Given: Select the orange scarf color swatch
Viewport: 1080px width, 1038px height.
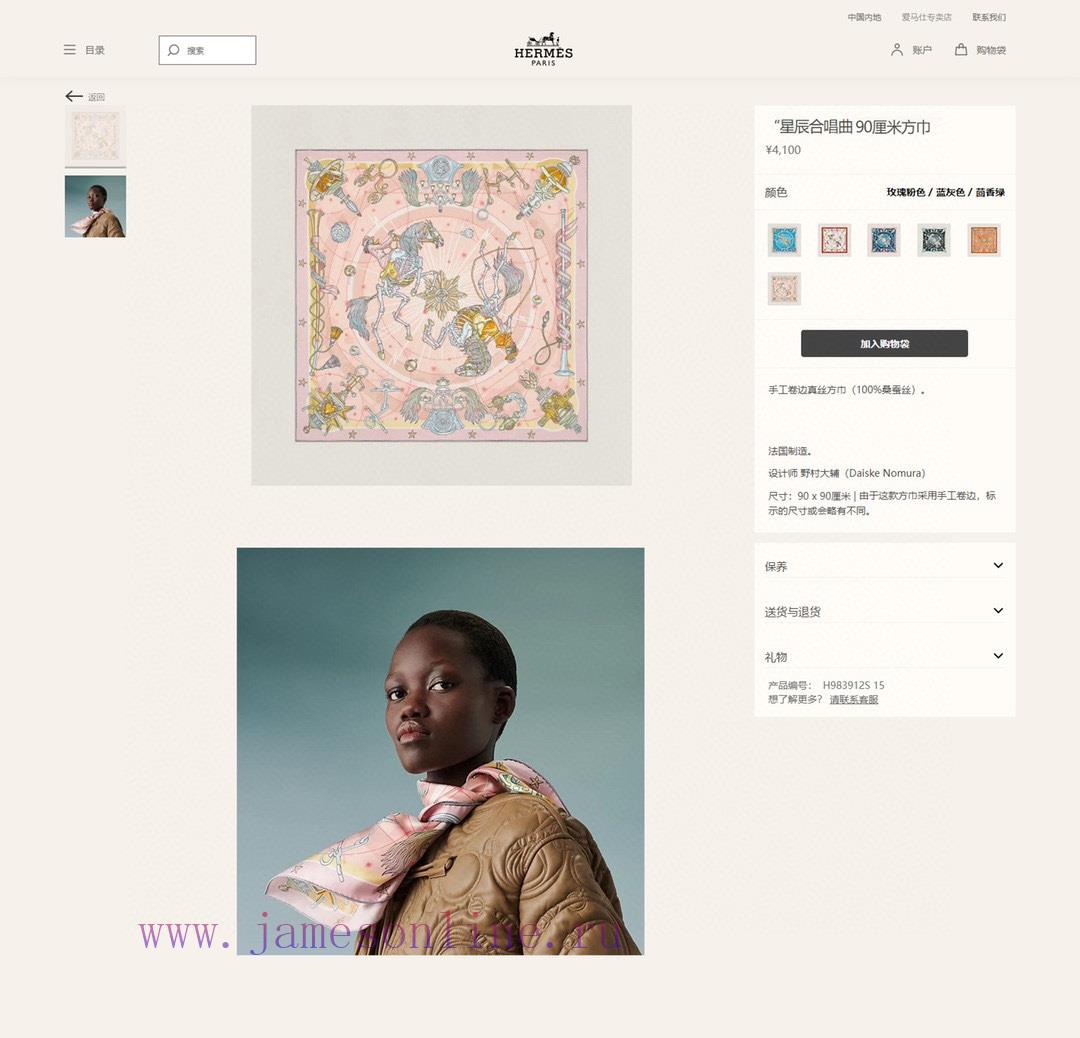Looking at the screenshot, I should click(984, 240).
